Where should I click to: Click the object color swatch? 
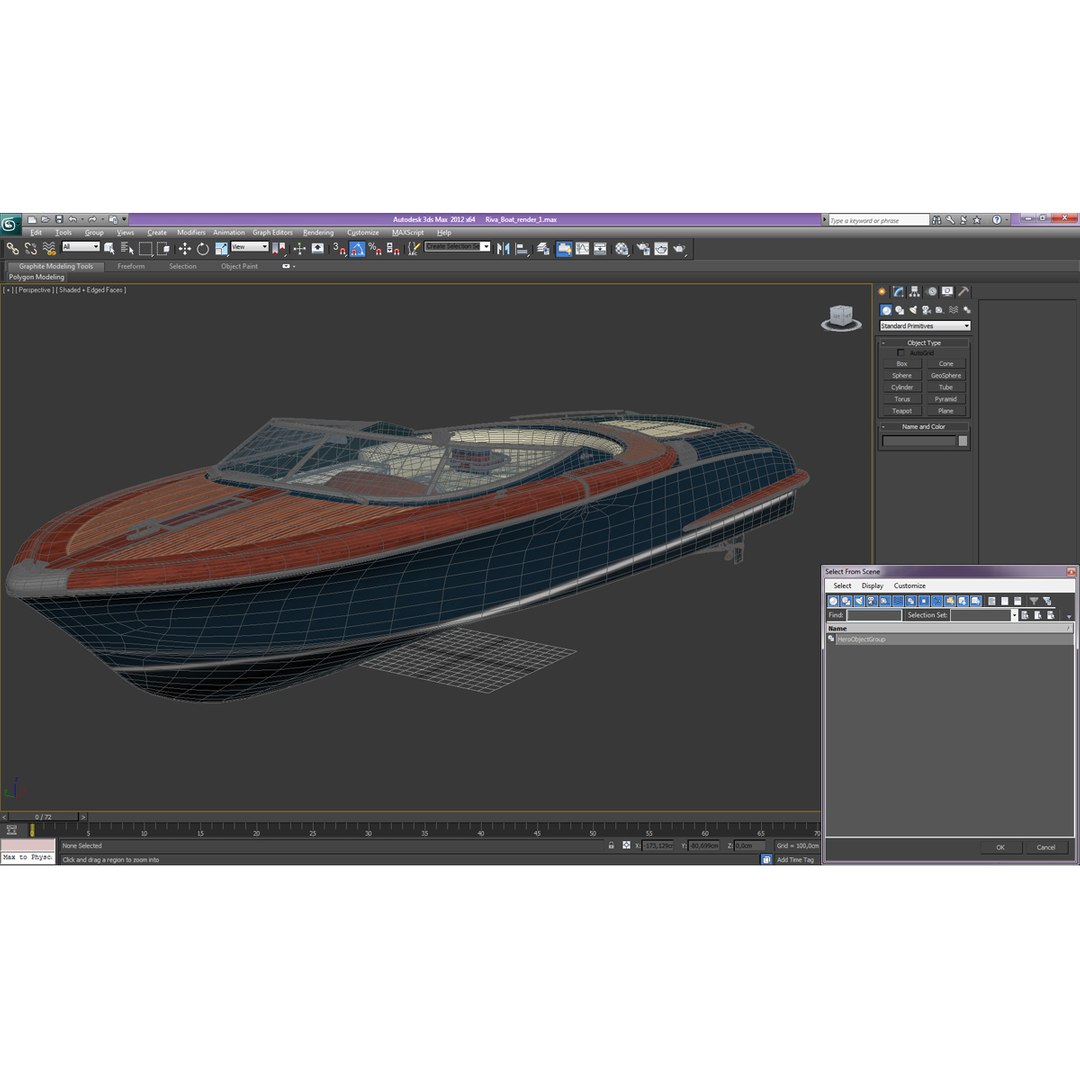[962, 441]
